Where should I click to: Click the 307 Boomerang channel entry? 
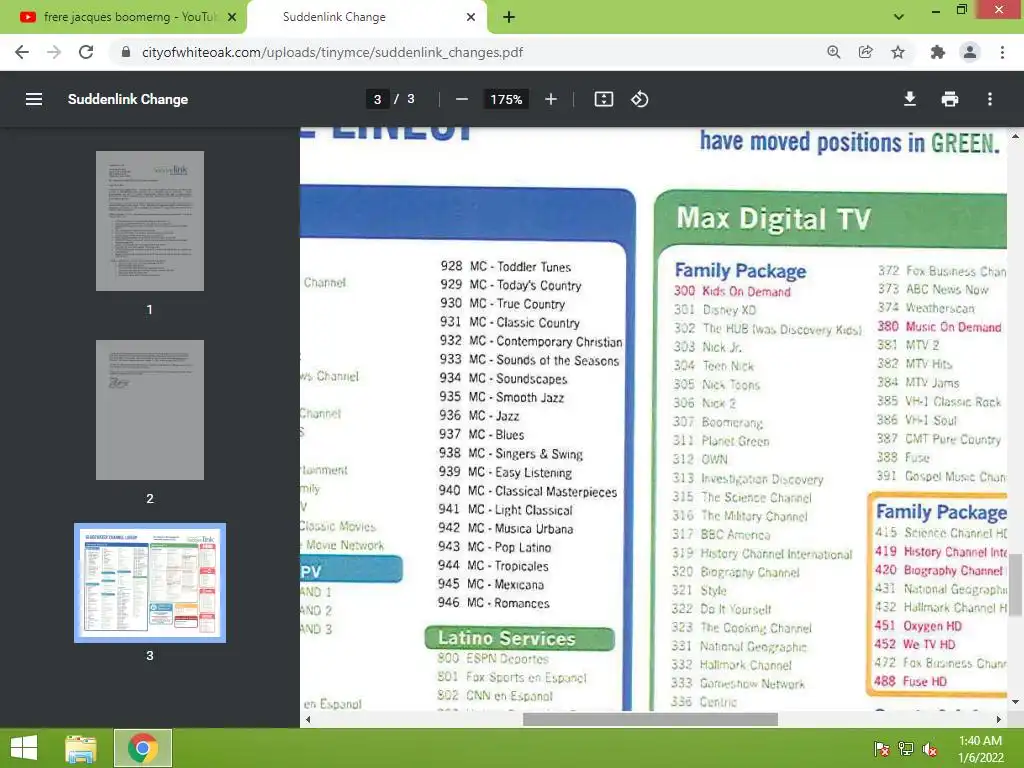(718, 423)
